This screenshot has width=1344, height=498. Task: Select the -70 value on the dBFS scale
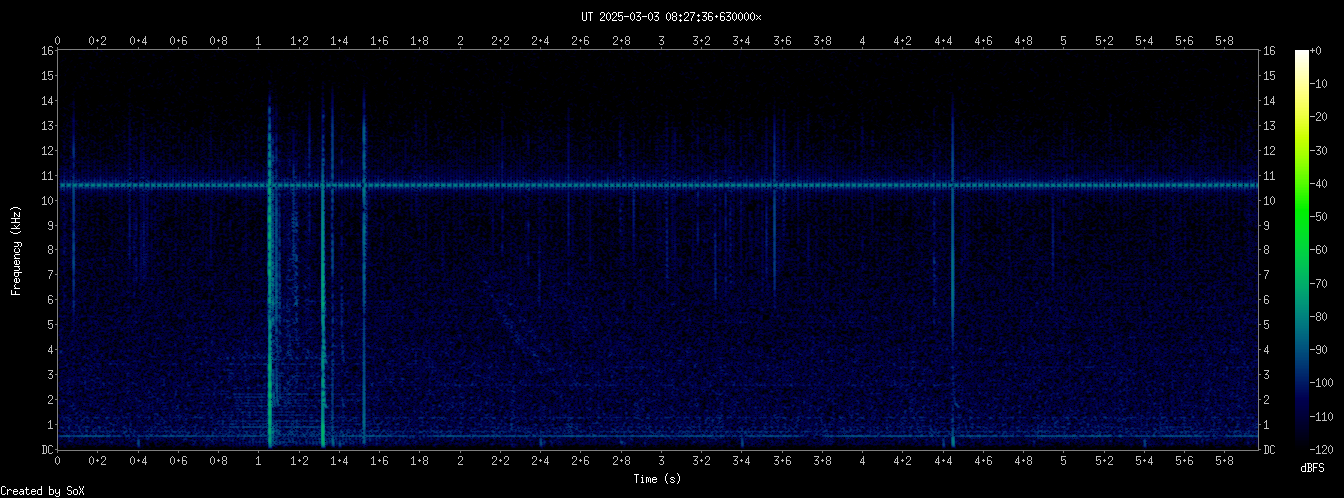coord(1321,283)
